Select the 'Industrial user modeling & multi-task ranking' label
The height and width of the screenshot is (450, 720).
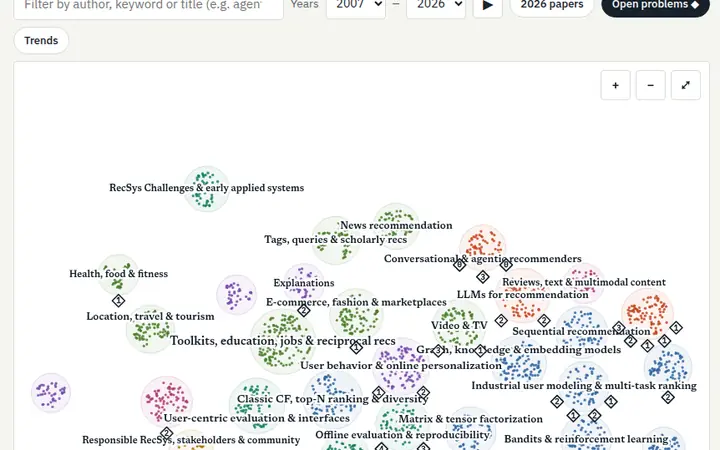click(584, 386)
